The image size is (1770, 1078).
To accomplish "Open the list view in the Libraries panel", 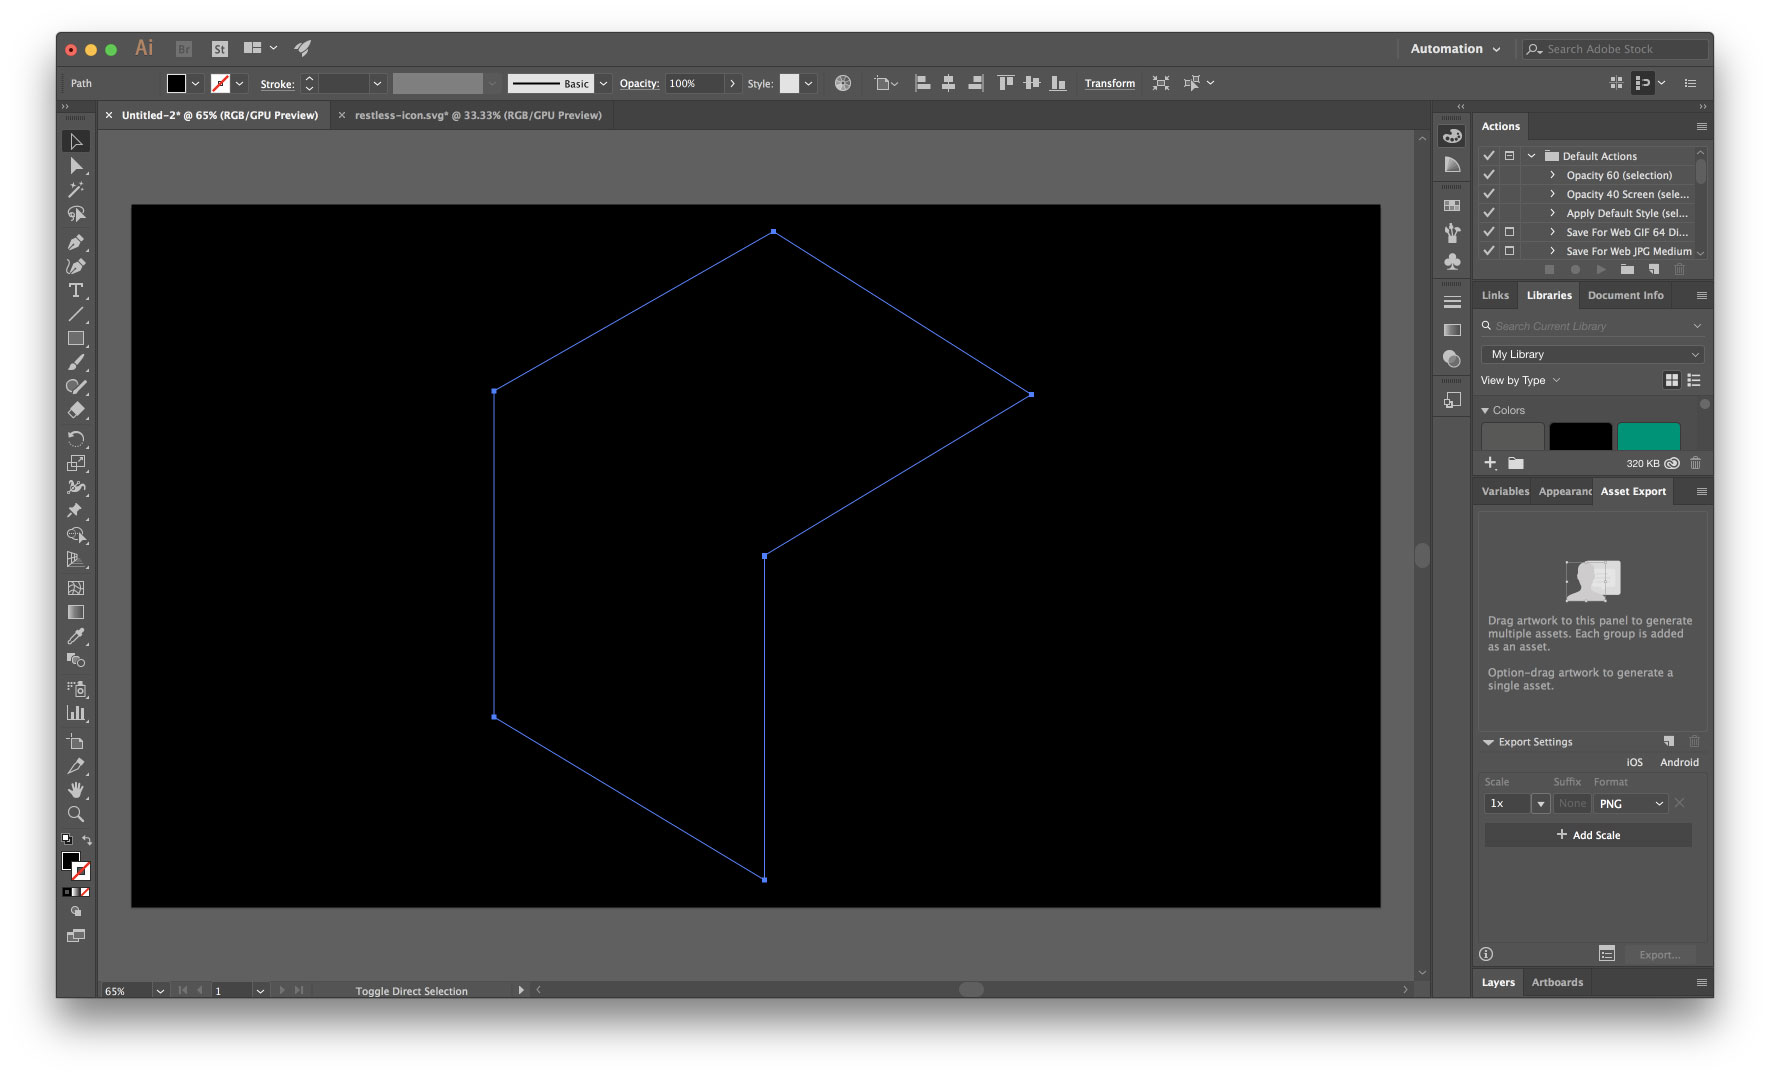I will pyautogui.click(x=1694, y=380).
